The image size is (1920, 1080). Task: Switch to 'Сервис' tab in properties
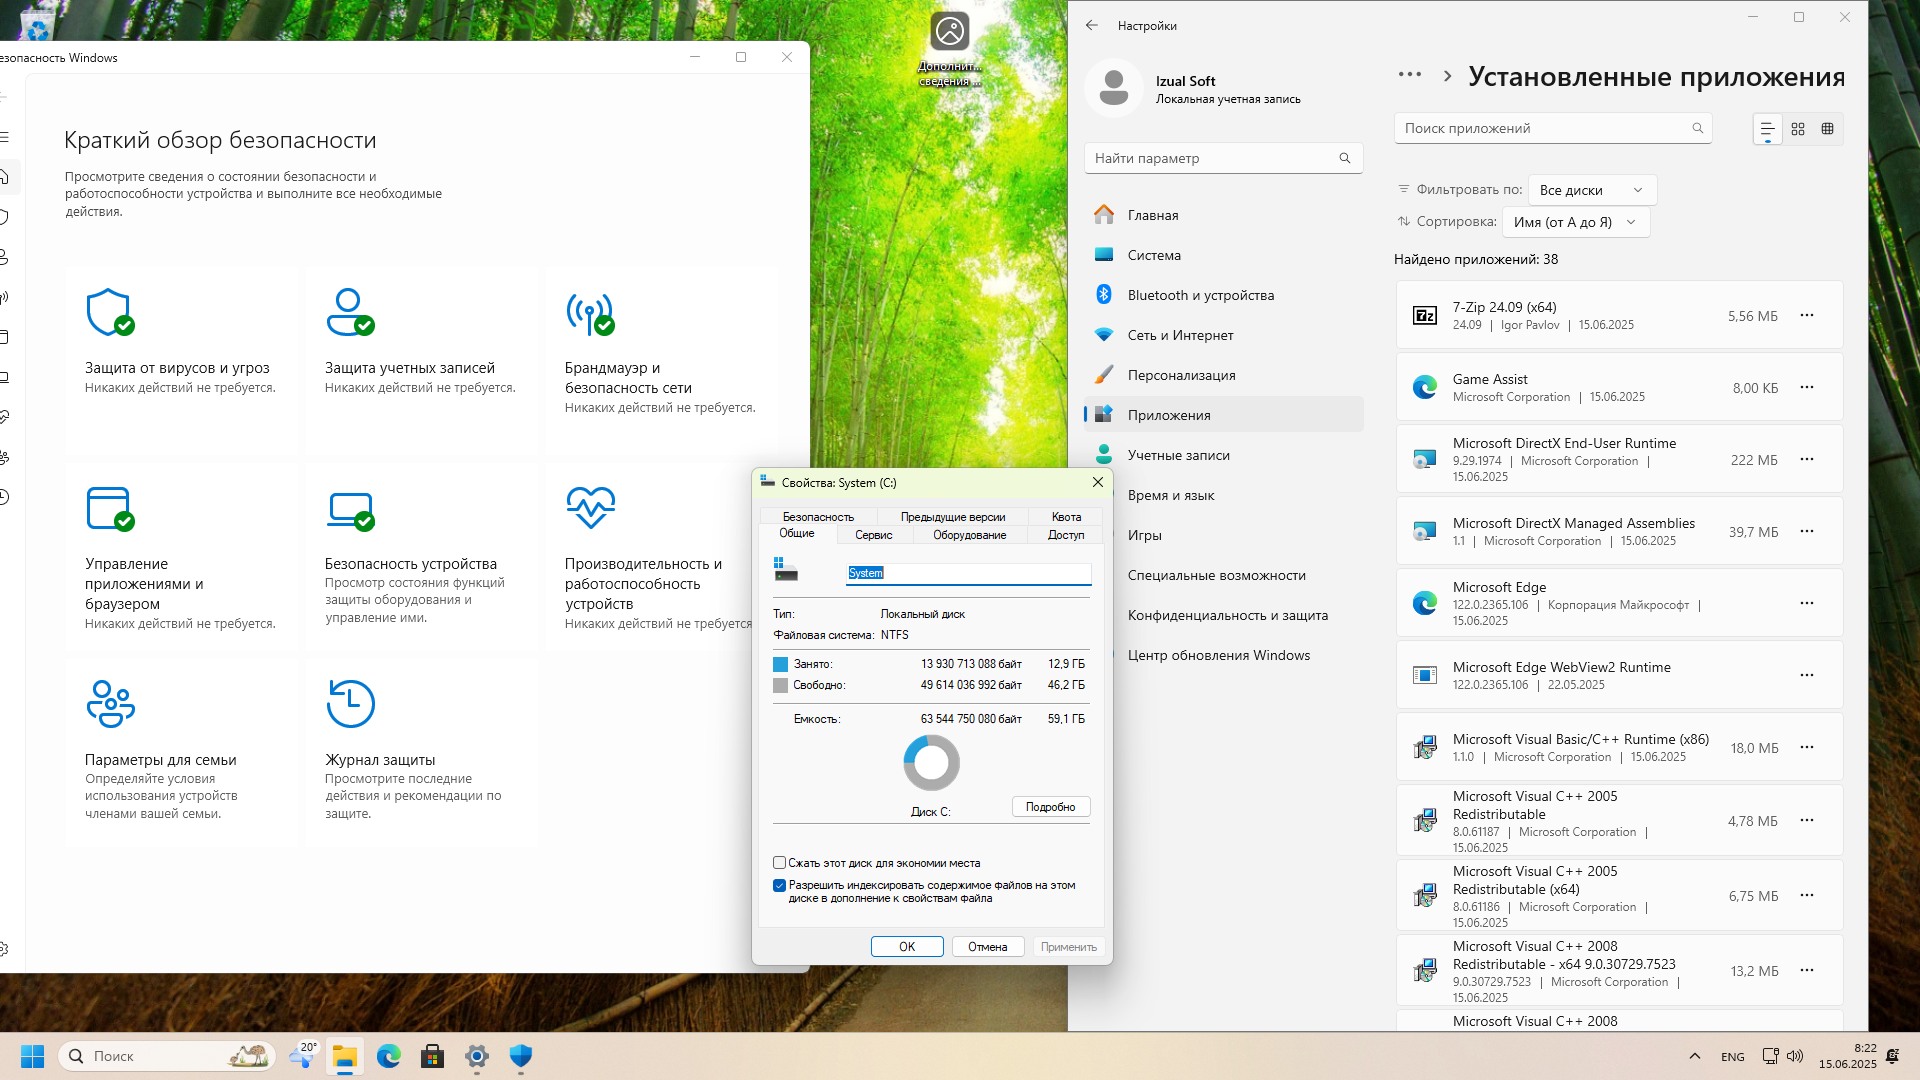tap(873, 535)
